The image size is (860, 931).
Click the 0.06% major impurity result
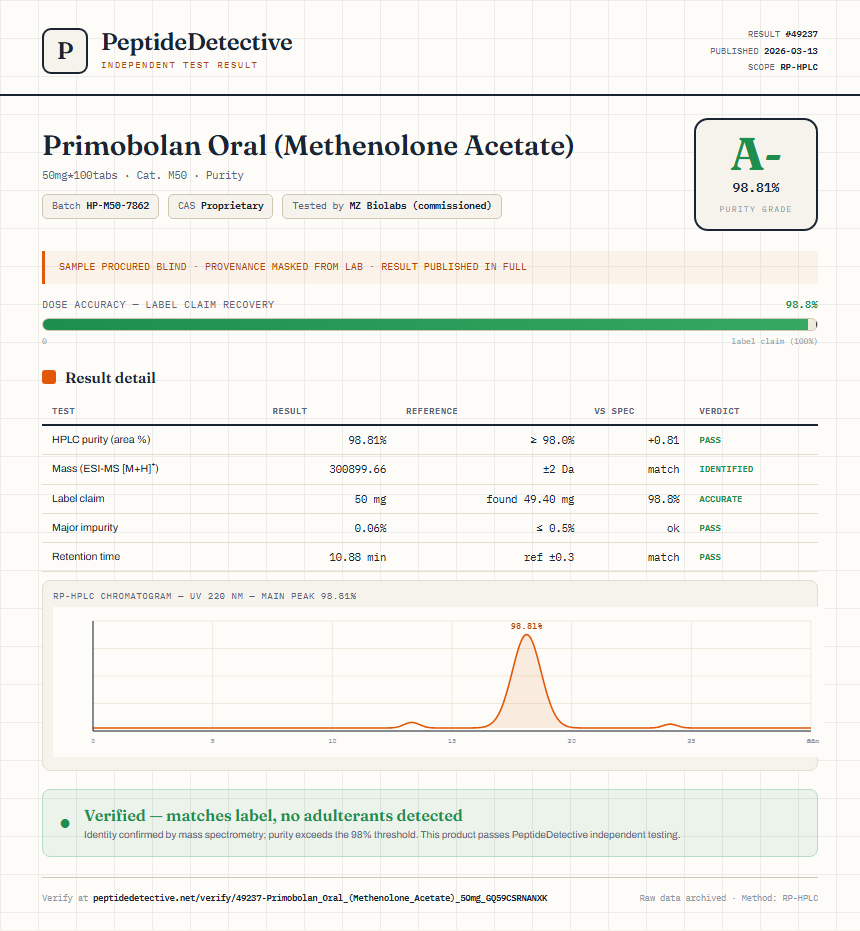(370, 528)
